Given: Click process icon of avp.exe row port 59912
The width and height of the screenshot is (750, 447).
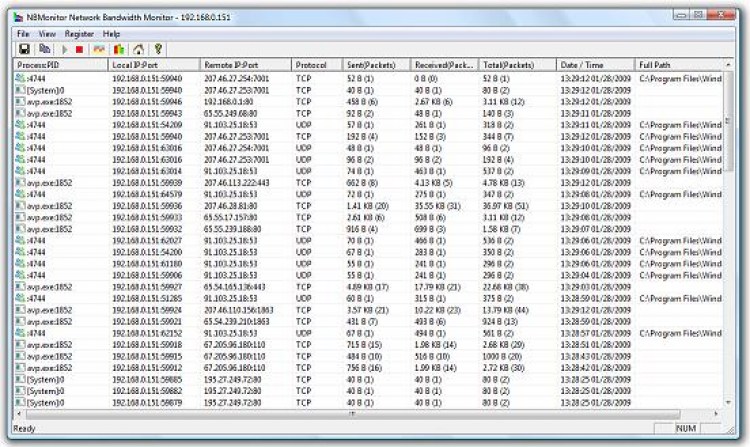Looking at the screenshot, I should click(x=20, y=368).
